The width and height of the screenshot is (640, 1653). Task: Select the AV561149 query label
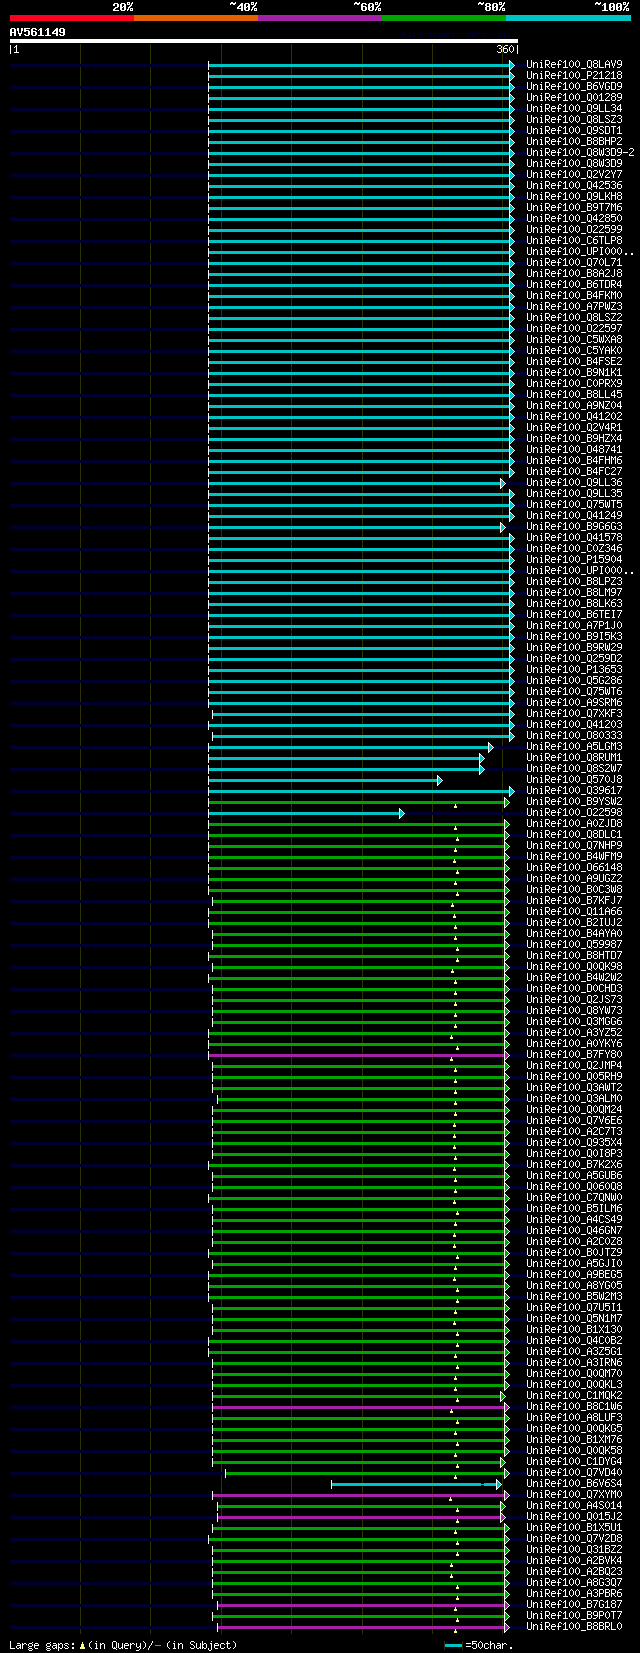tap(38, 32)
